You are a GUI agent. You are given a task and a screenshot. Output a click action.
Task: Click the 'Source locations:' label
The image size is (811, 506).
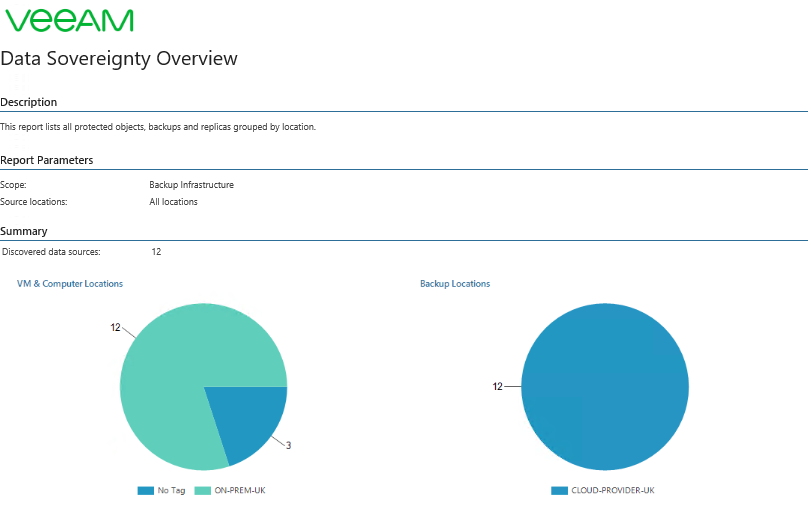tap(34, 202)
